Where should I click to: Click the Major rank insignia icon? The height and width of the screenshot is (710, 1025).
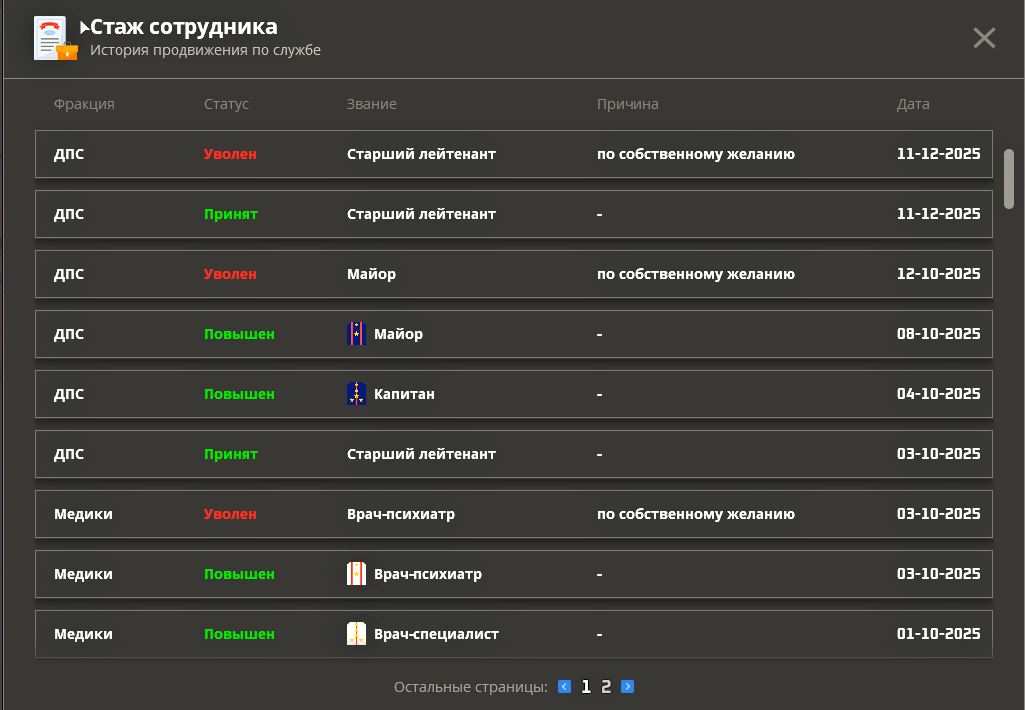[356, 334]
